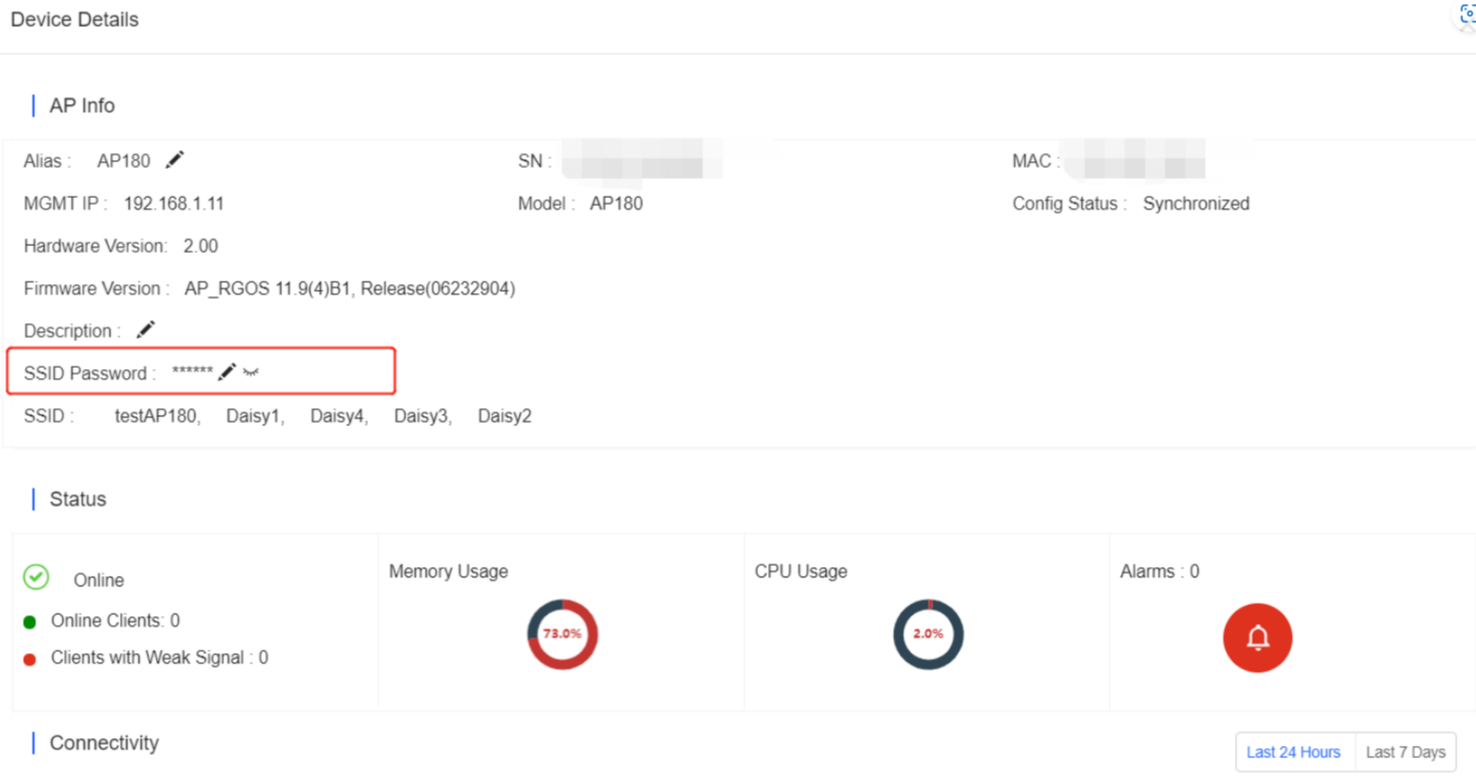Switch to the Last 7 Days tab
Screen dimensions: 1476x777
coord(1405,752)
